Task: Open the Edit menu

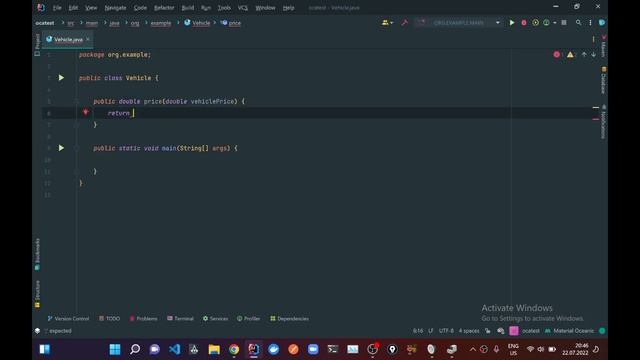Action: click(73, 8)
